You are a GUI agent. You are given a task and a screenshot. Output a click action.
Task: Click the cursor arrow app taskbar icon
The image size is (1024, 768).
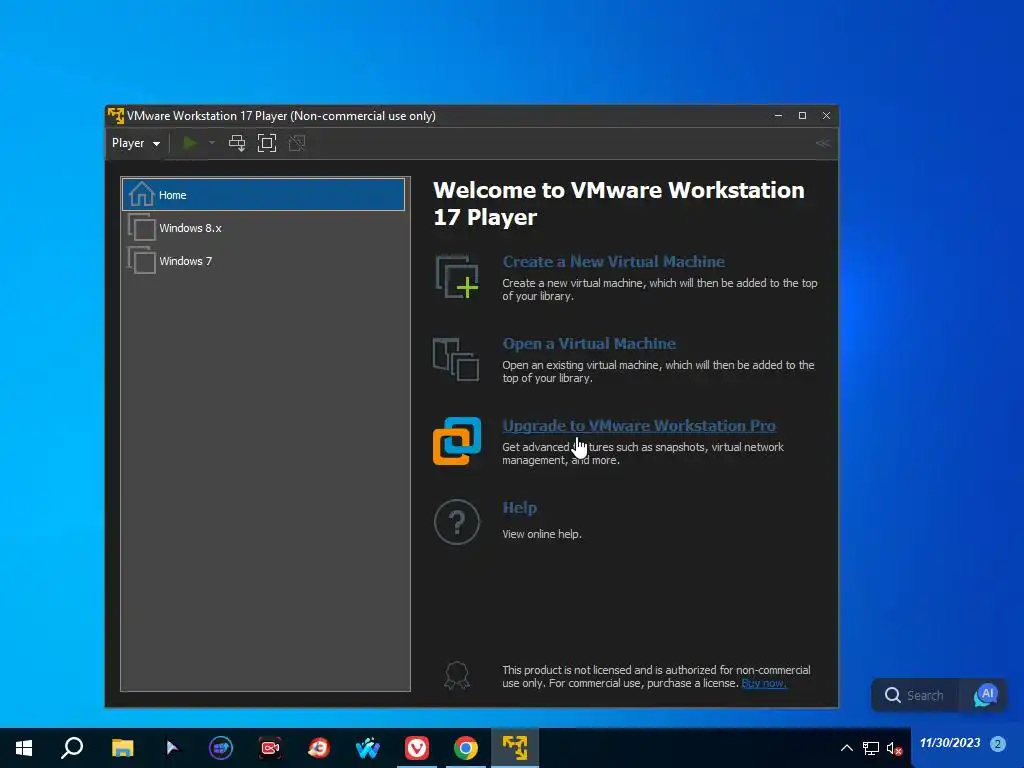pyautogui.click(x=172, y=748)
